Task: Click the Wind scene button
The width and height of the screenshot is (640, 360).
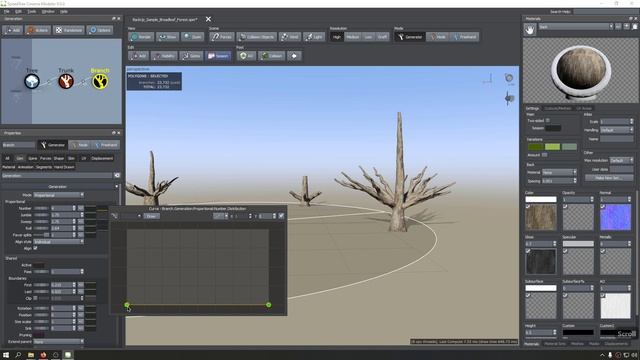Action: tap(289, 37)
